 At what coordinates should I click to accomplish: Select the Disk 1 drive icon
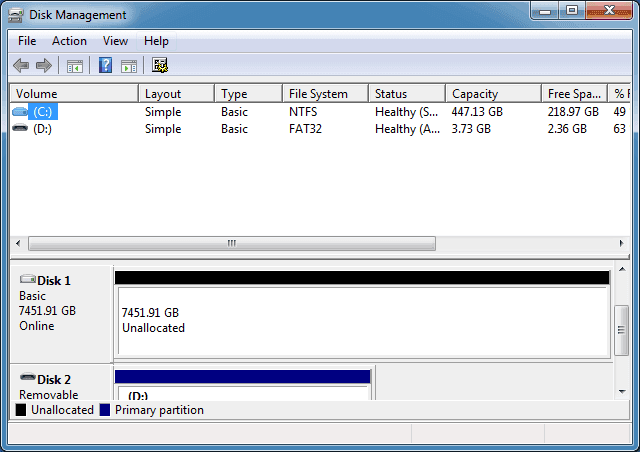coord(28,279)
